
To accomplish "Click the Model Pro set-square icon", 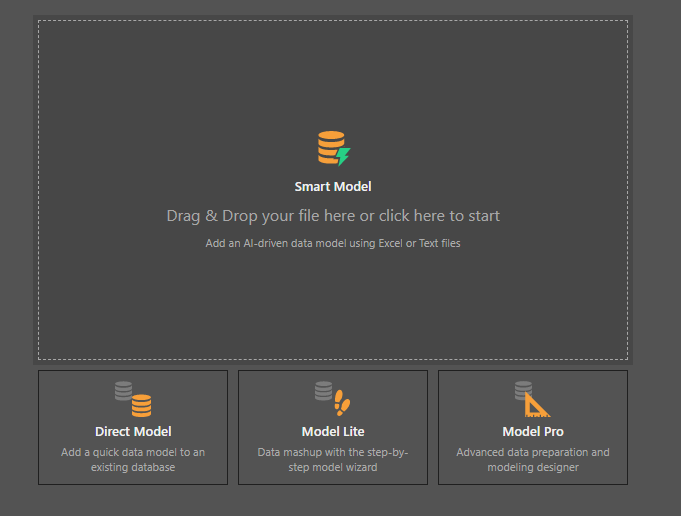I will [x=532, y=399].
